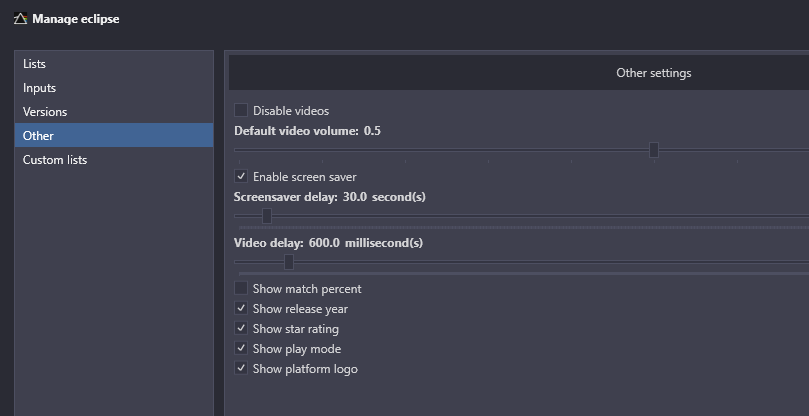Toggle the Show star rating checkbox

coord(241,329)
